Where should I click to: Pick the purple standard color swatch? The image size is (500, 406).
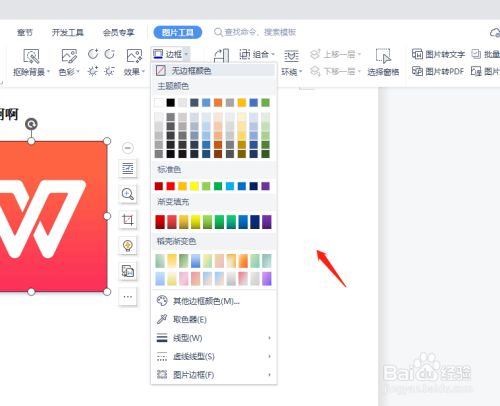click(x=266, y=186)
